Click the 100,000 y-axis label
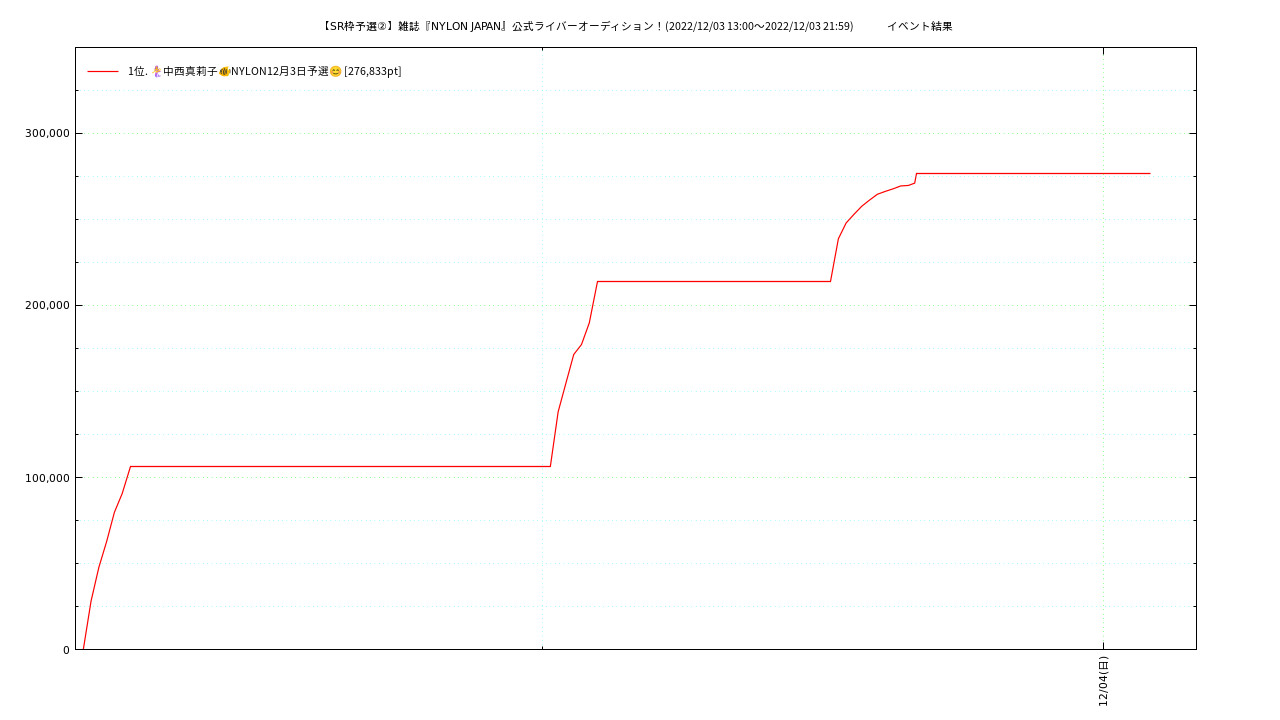Image resolution: width=1280 pixels, height=720 pixels. tap(47, 478)
